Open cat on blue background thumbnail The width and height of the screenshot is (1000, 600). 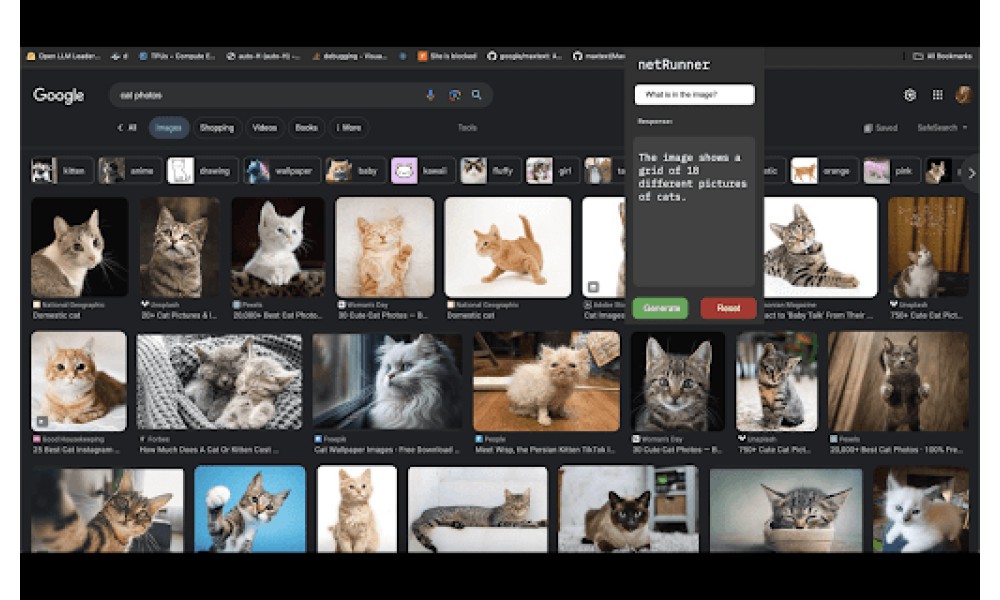(x=250, y=509)
